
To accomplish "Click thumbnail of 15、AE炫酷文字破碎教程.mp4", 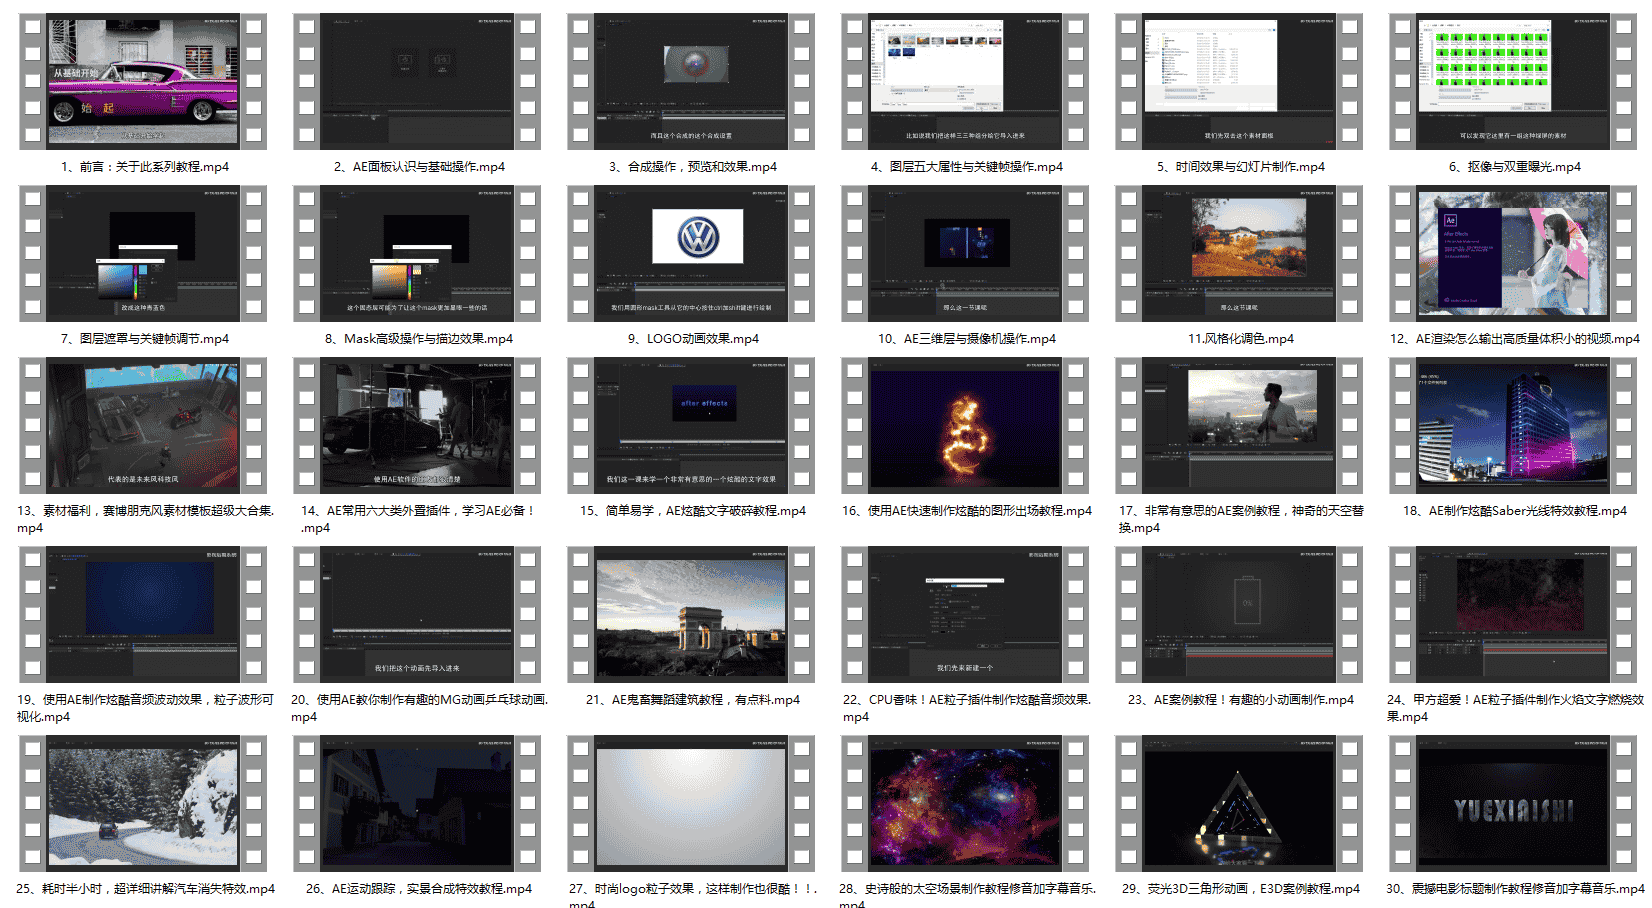I will tap(691, 426).
